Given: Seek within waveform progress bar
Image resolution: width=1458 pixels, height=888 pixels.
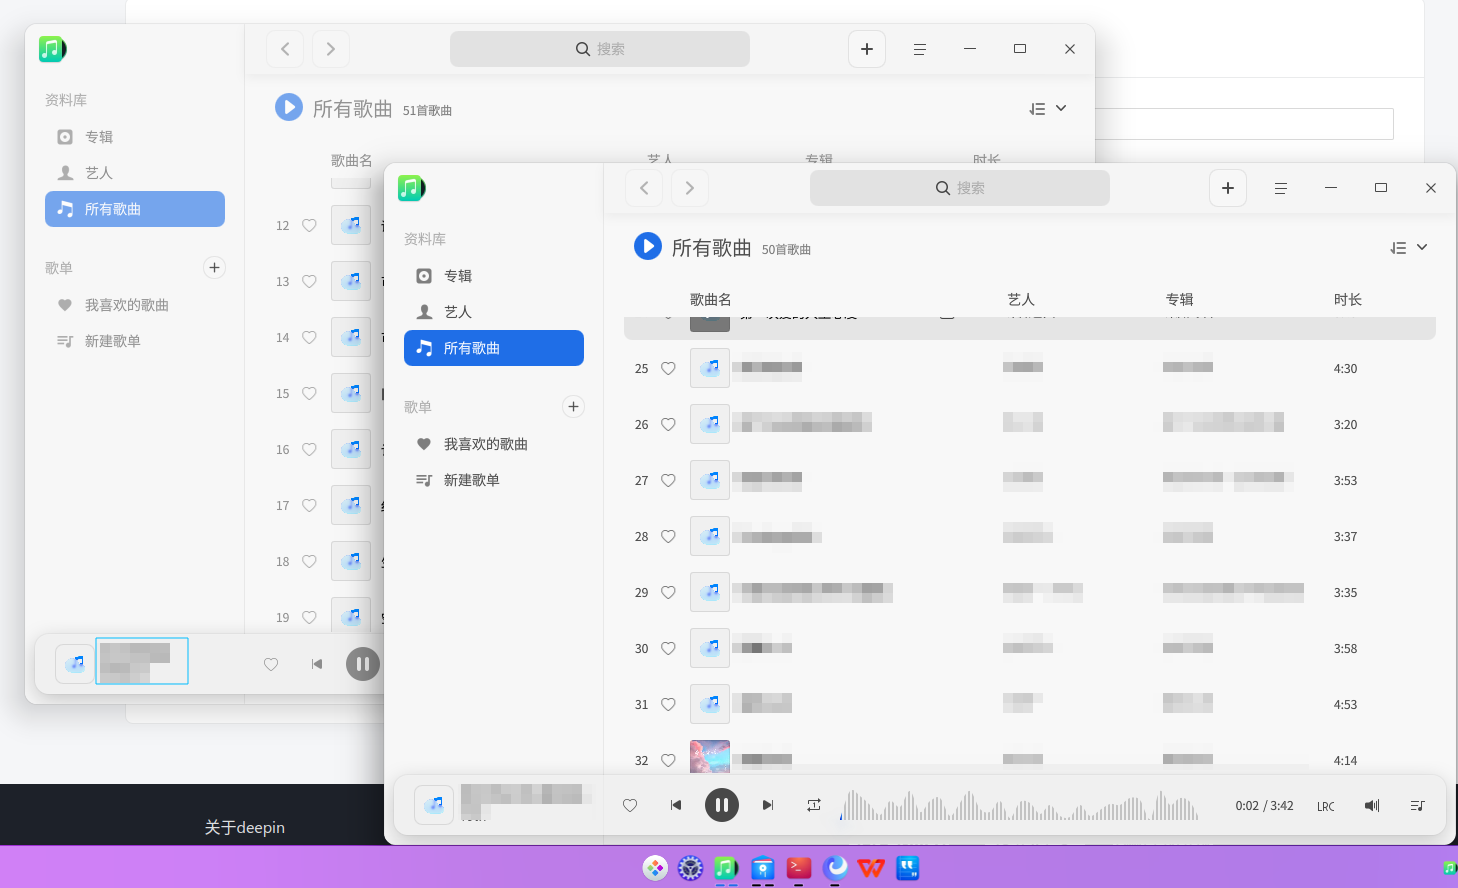Looking at the screenshot, I should [x=1020, y=805].
